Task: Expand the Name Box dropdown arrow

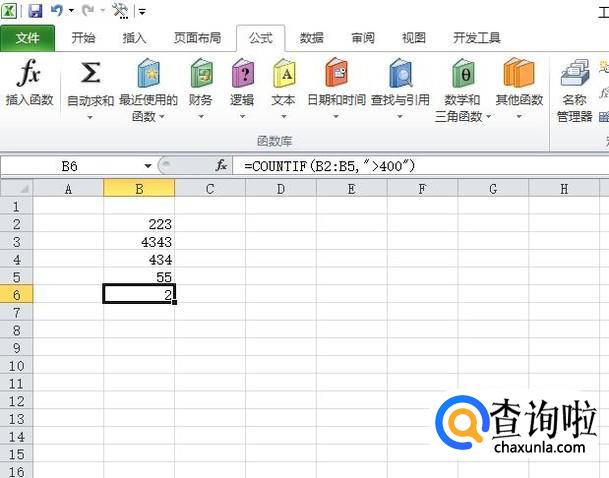Action: 148,166
